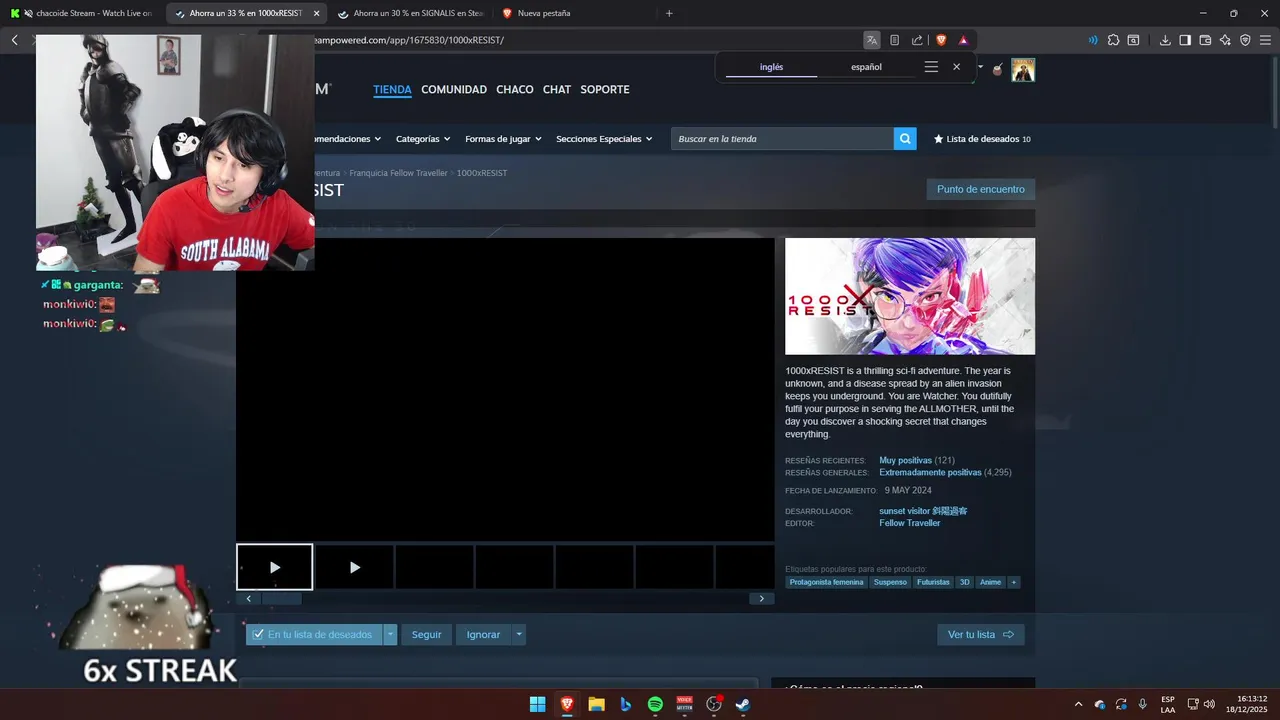The height and width of the screenshot is (720, 1280).
Task: Switch to SIGNALIS Steam tab
Action: pos(410,13)
